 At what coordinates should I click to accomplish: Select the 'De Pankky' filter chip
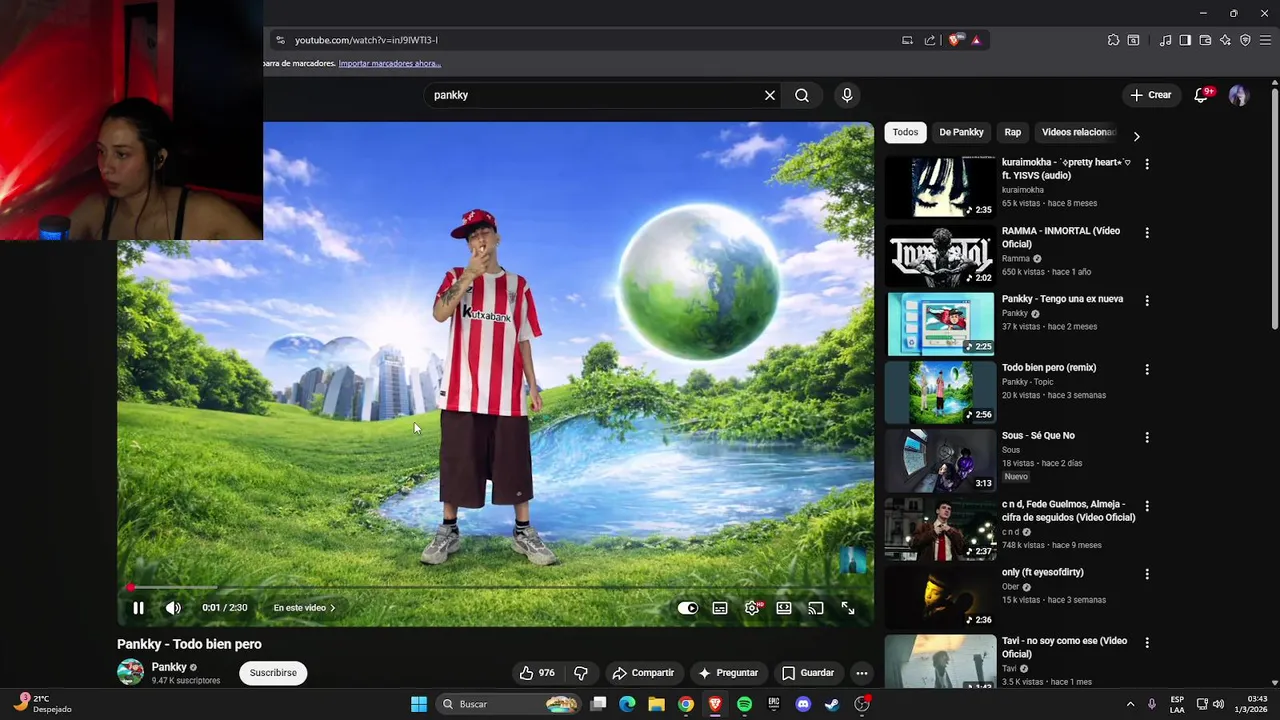pos(961,132)
